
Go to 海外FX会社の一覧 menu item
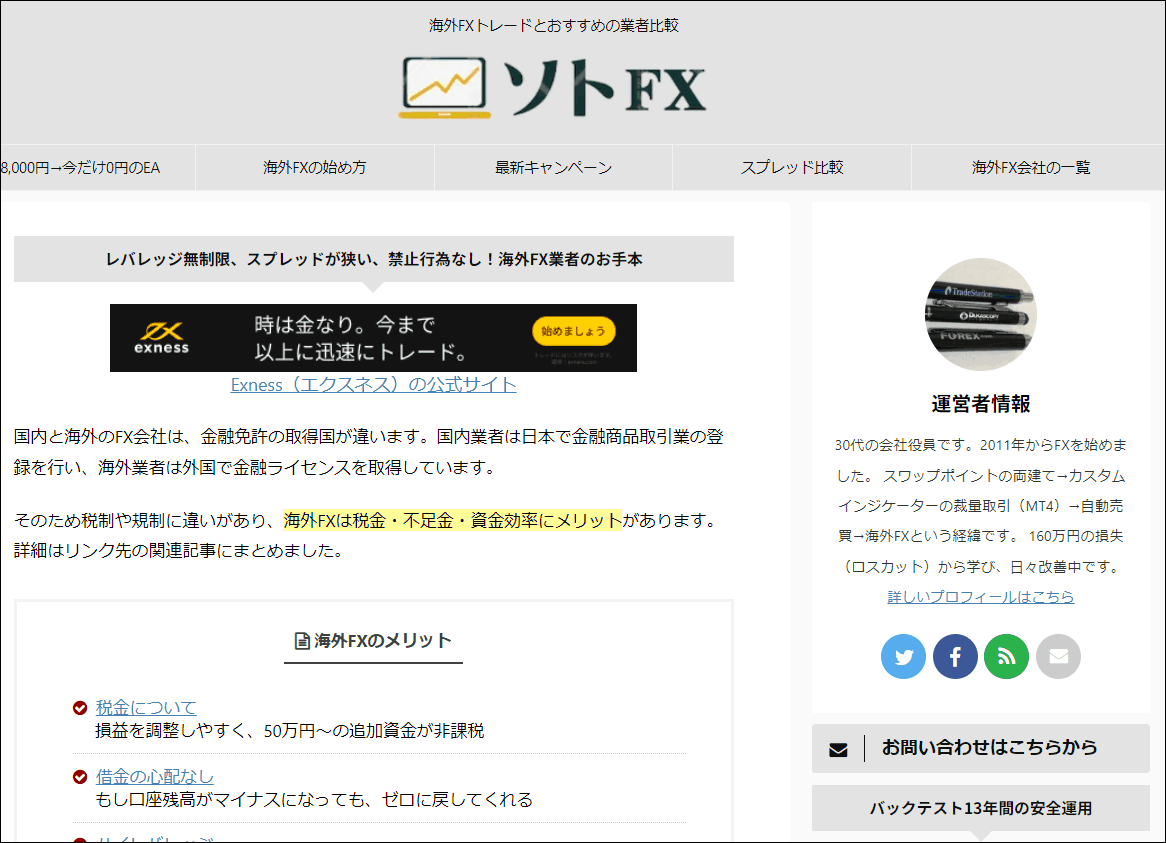[x=1031, y=168]
